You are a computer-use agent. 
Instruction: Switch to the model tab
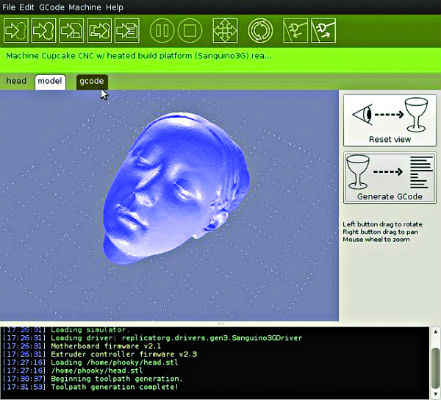[50, 82]
